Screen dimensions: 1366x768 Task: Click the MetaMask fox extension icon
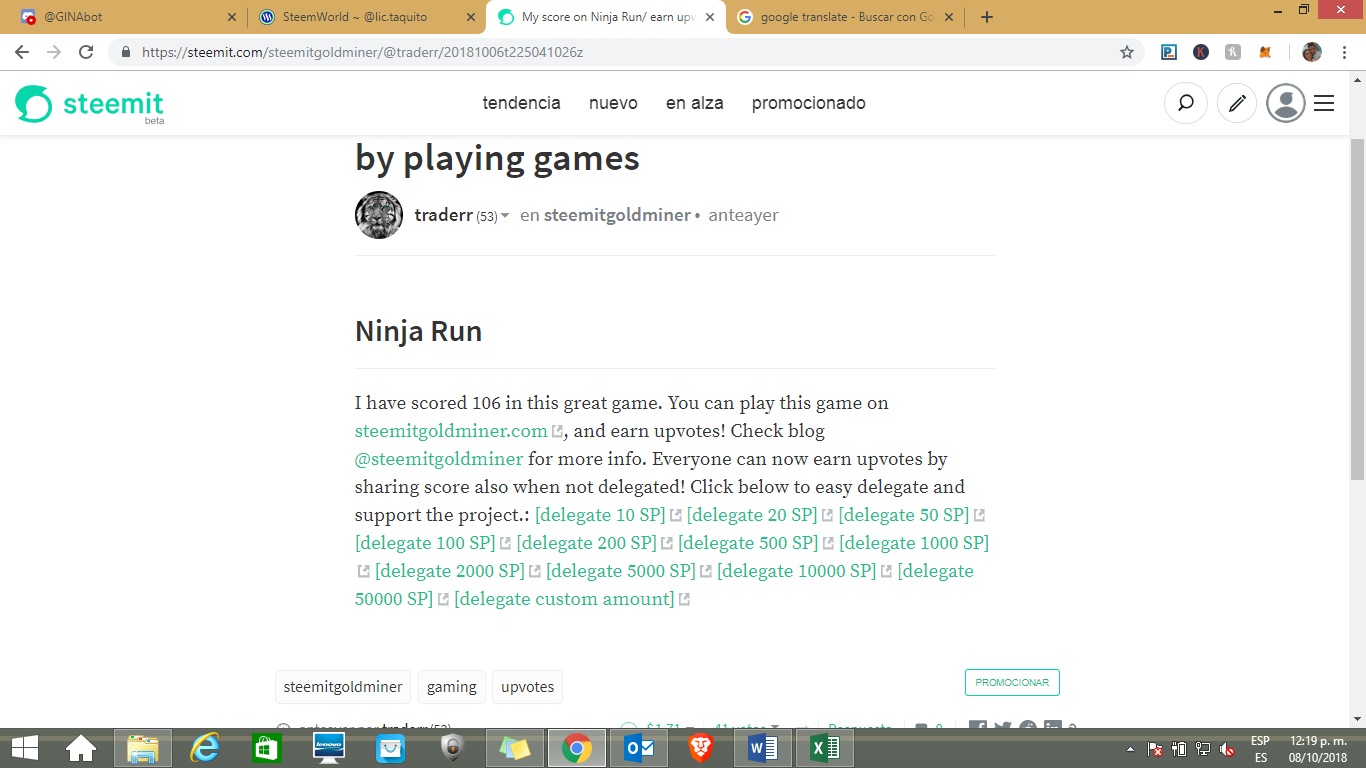(x=1265, y=52)
